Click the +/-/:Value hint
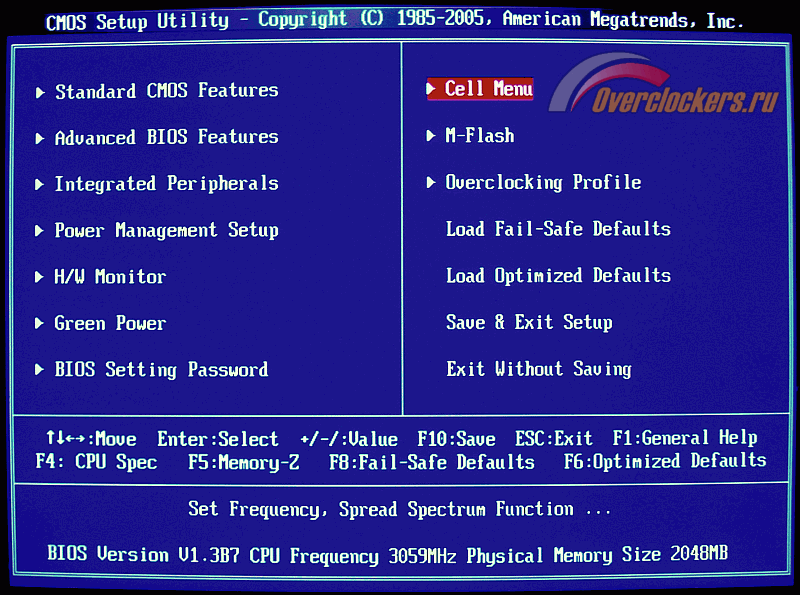 coord(349,439)
